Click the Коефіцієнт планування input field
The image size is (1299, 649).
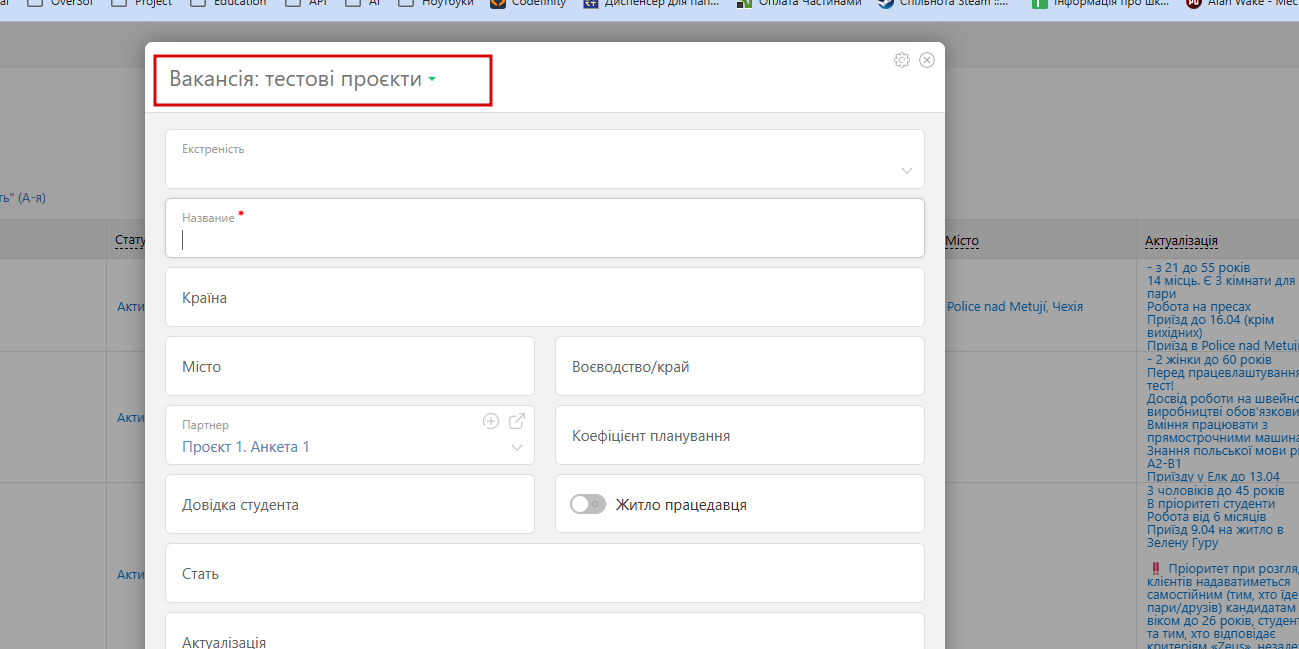740,435
